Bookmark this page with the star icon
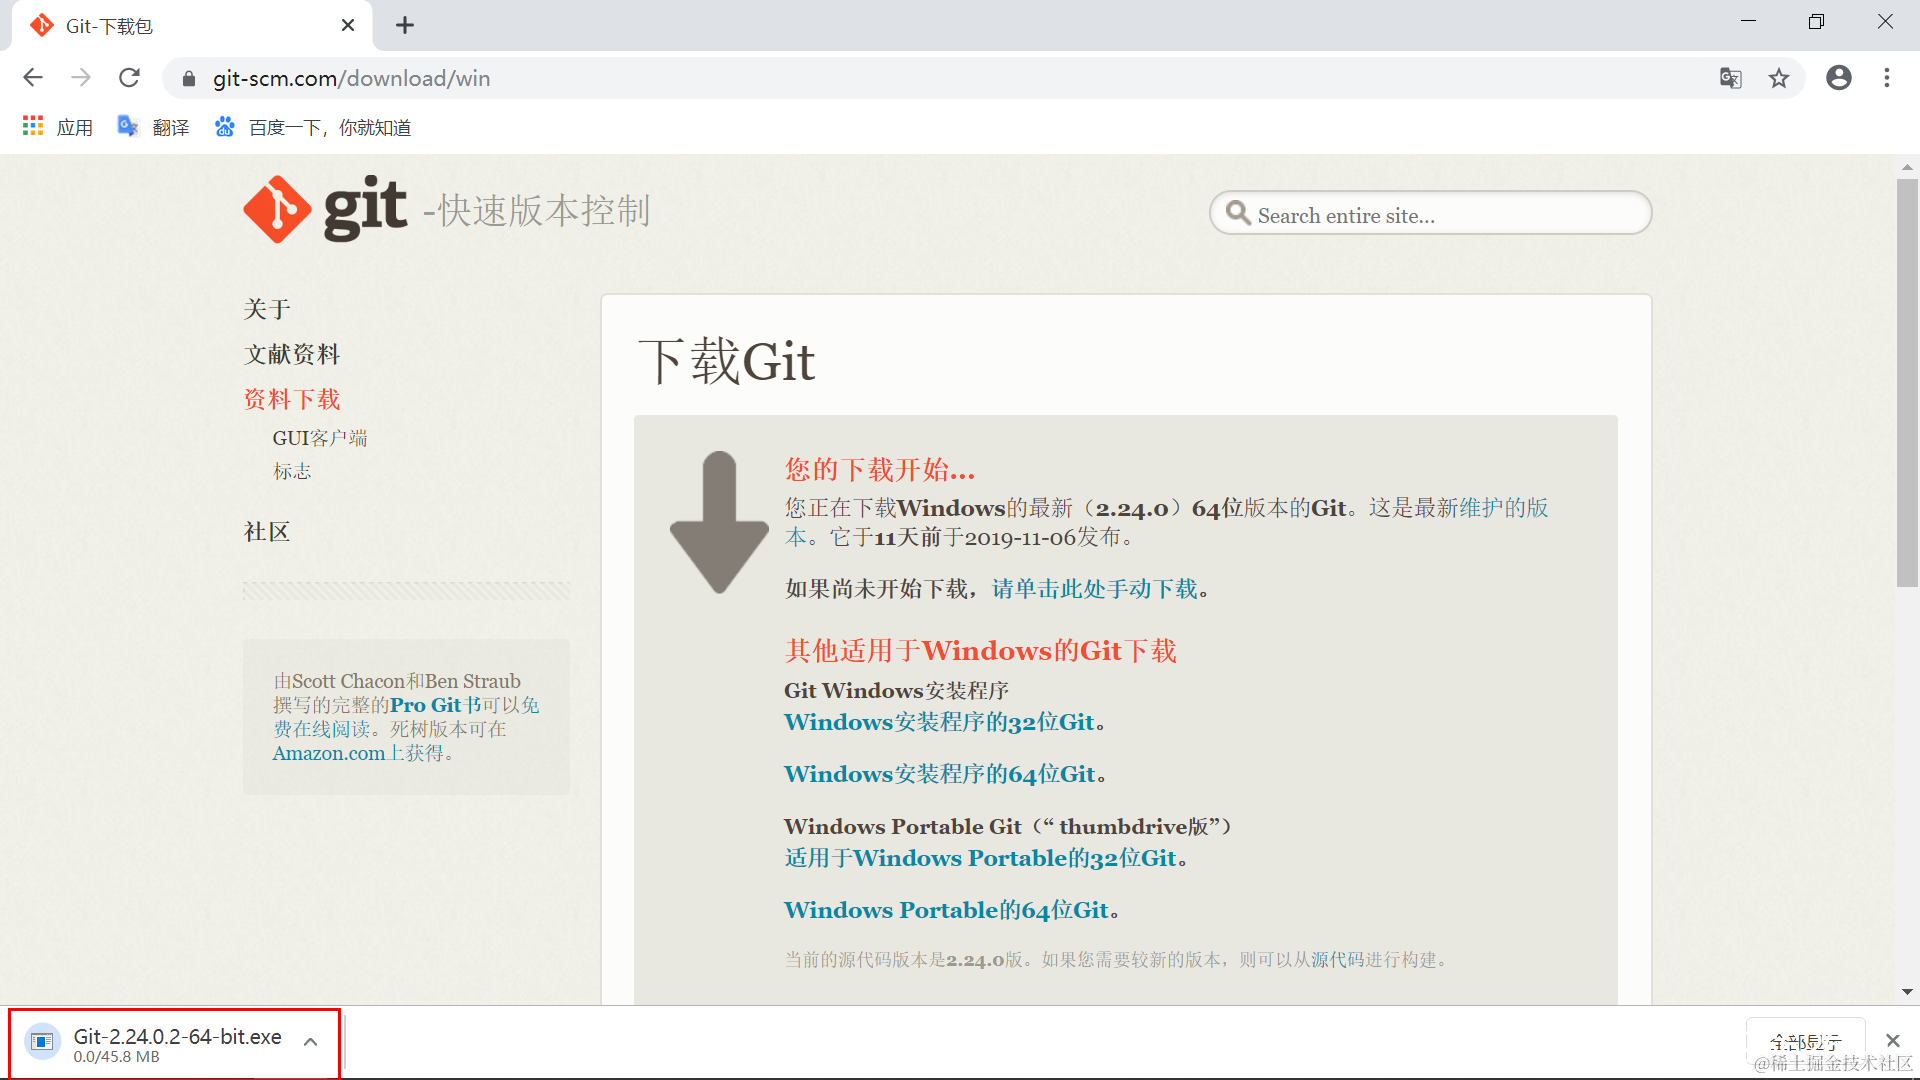 pos(1778,78)
